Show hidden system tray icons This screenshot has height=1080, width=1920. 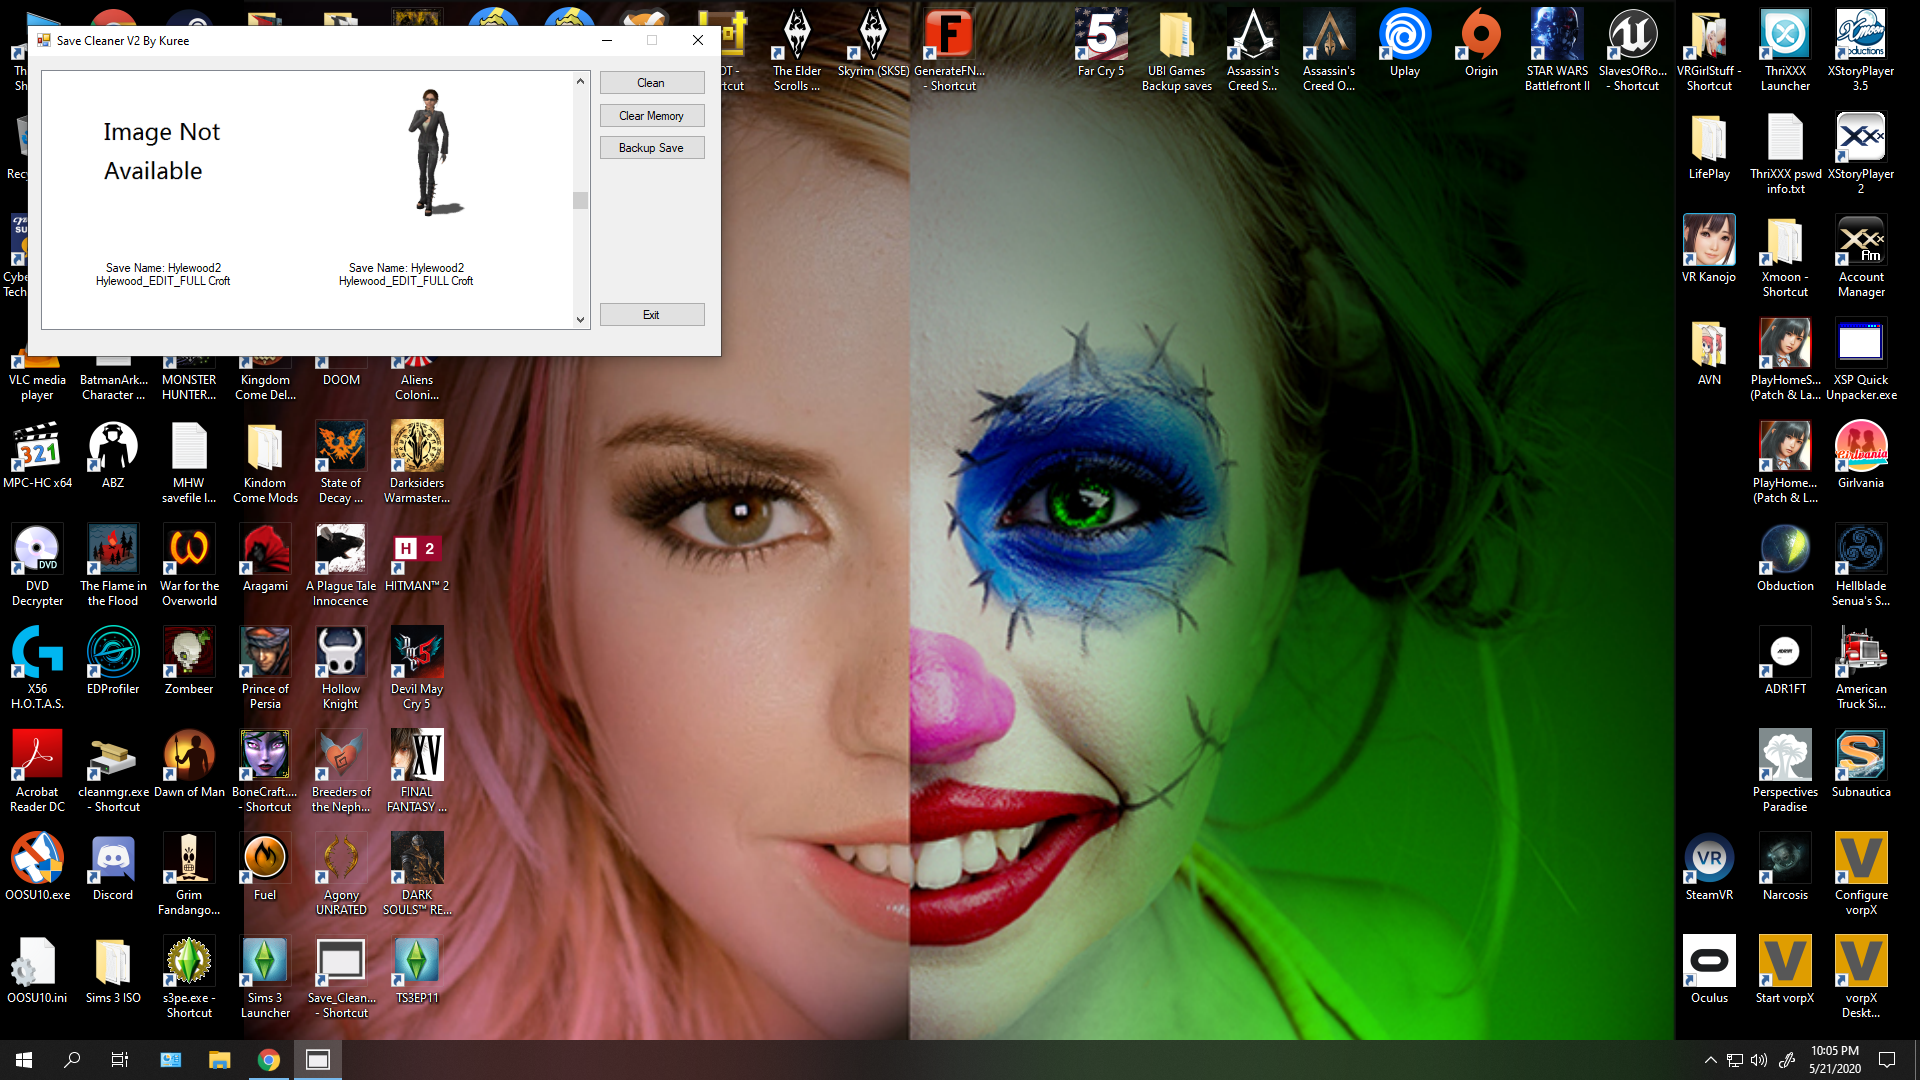coord(1710,1060)
